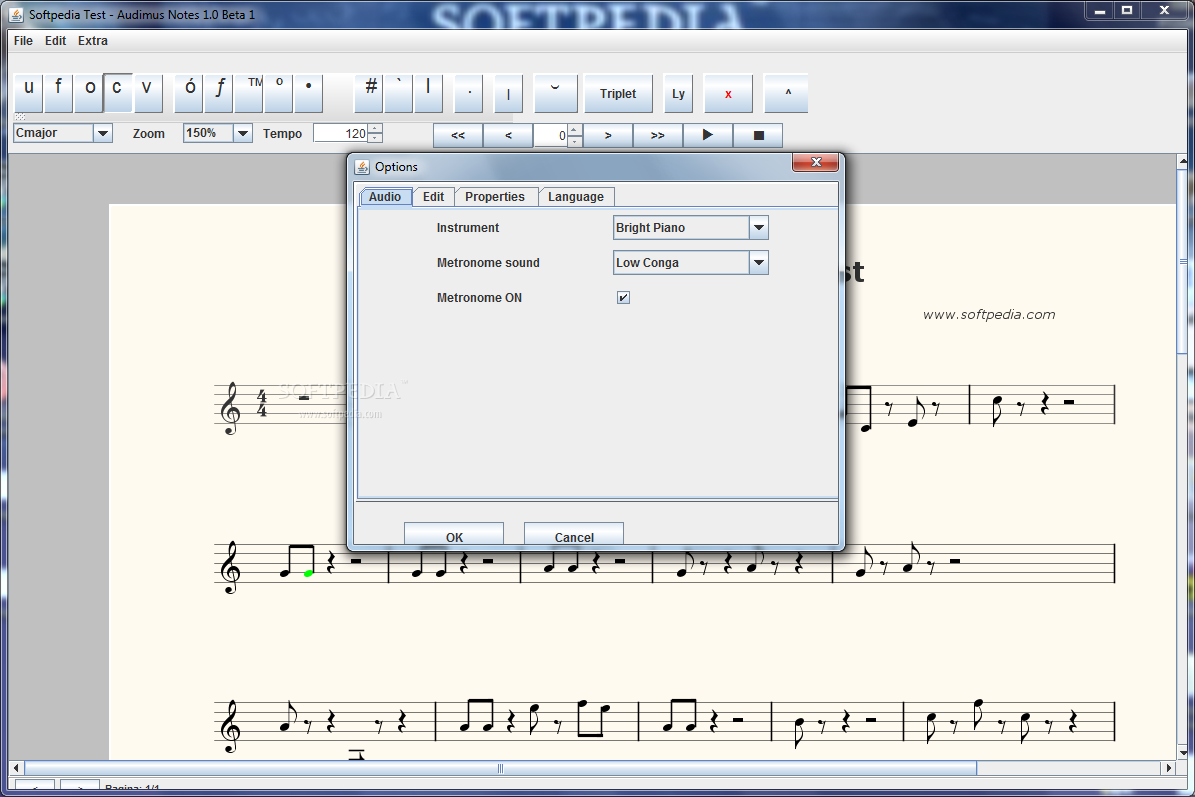Decrease tempo with the down spinner arrow
Viewport: 1195px width, 797px height.
[375, 138]
